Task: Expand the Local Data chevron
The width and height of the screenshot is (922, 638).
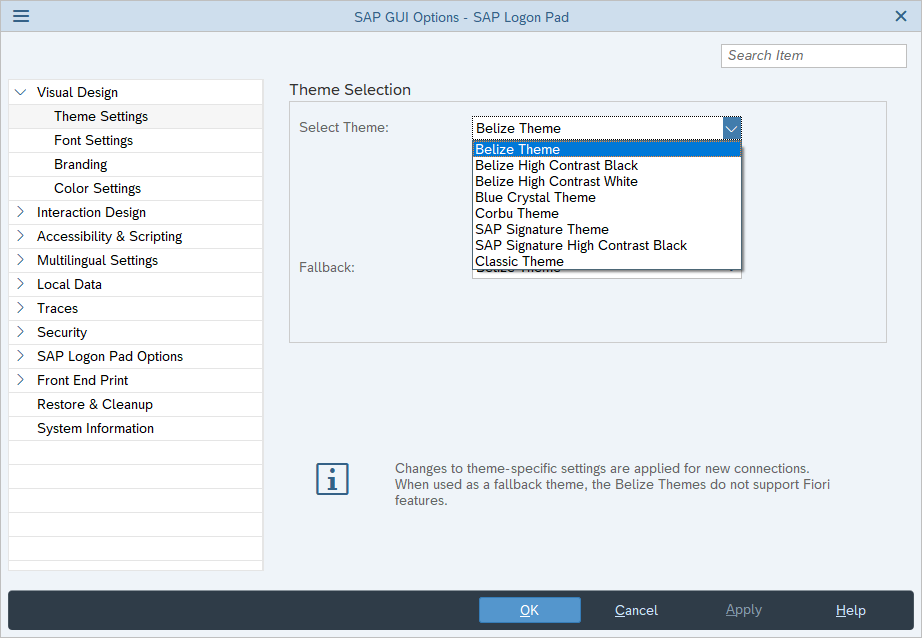Action: [x=21, y=284]
